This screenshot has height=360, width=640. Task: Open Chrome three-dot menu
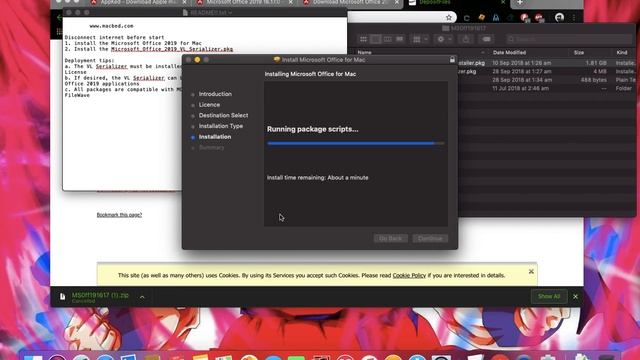tap(574, 18)
